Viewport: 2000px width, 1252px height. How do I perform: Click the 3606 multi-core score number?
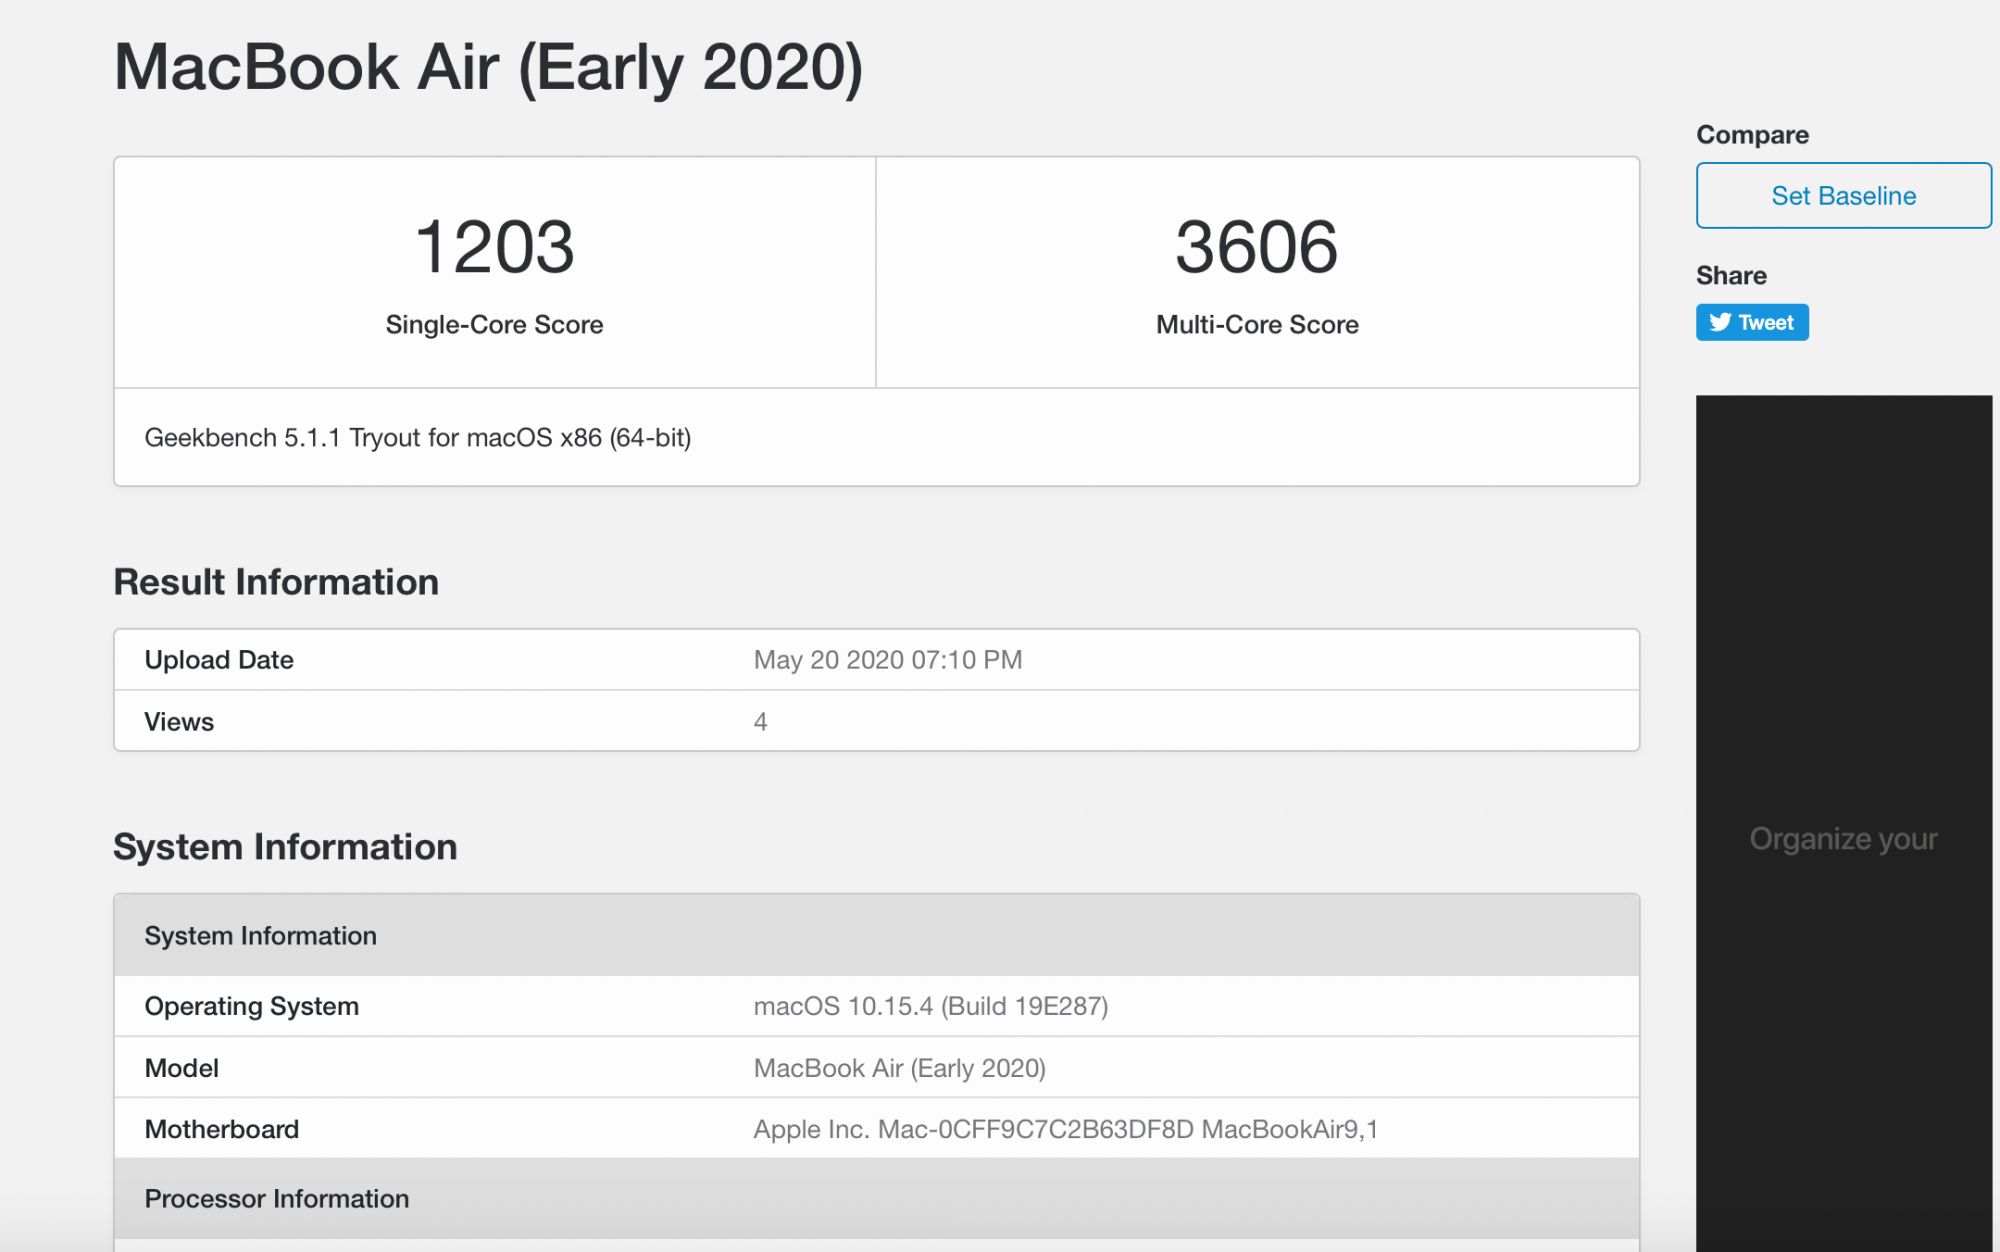[1256, 247]
